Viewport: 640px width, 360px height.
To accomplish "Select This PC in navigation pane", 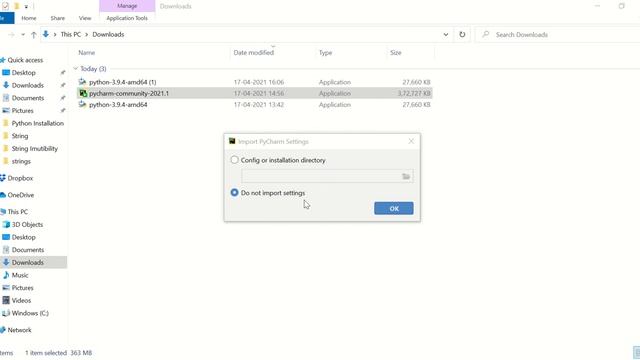I will tap(18, 212).
